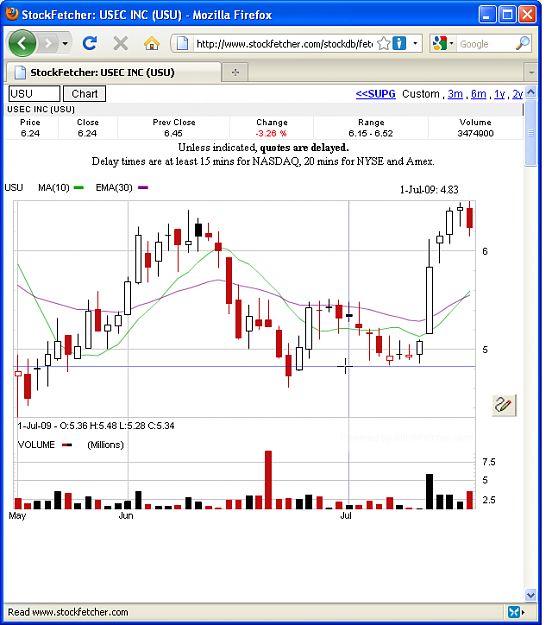
Task: Click the Custom range text
Action: (420, 94)
